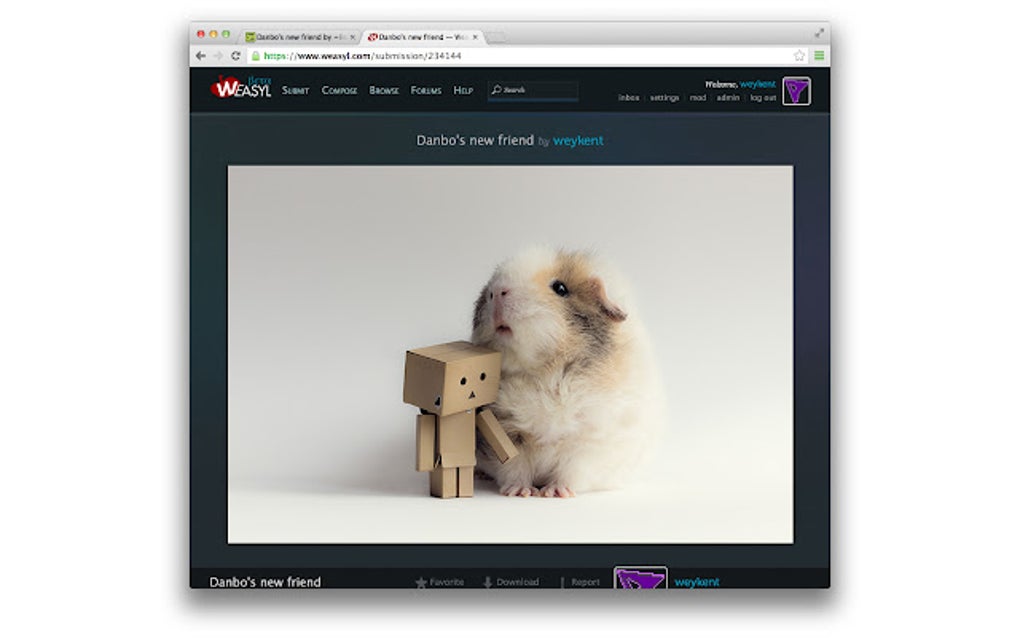Click the Weasyl logo
Image resolution: width=1020 pixels, height=638 pixels.
[241, 87]
